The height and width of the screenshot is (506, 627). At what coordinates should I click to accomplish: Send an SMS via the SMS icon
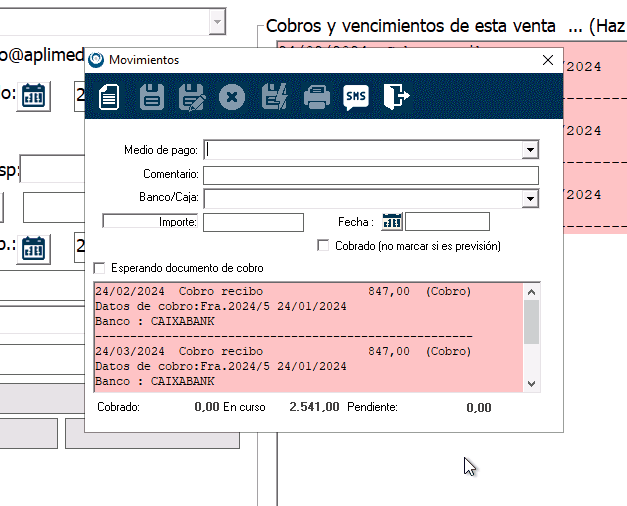coord(356,97)
